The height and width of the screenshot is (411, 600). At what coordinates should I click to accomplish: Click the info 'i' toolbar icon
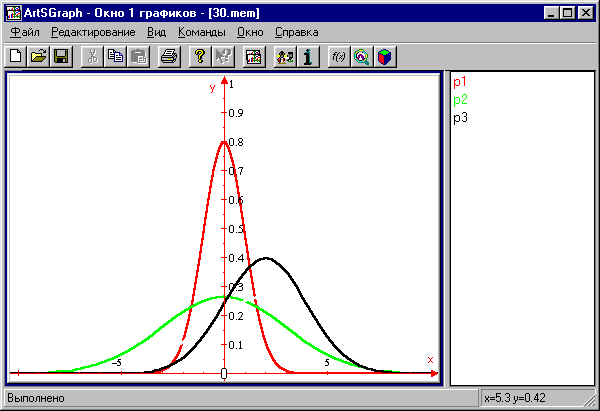click(308, 57)
